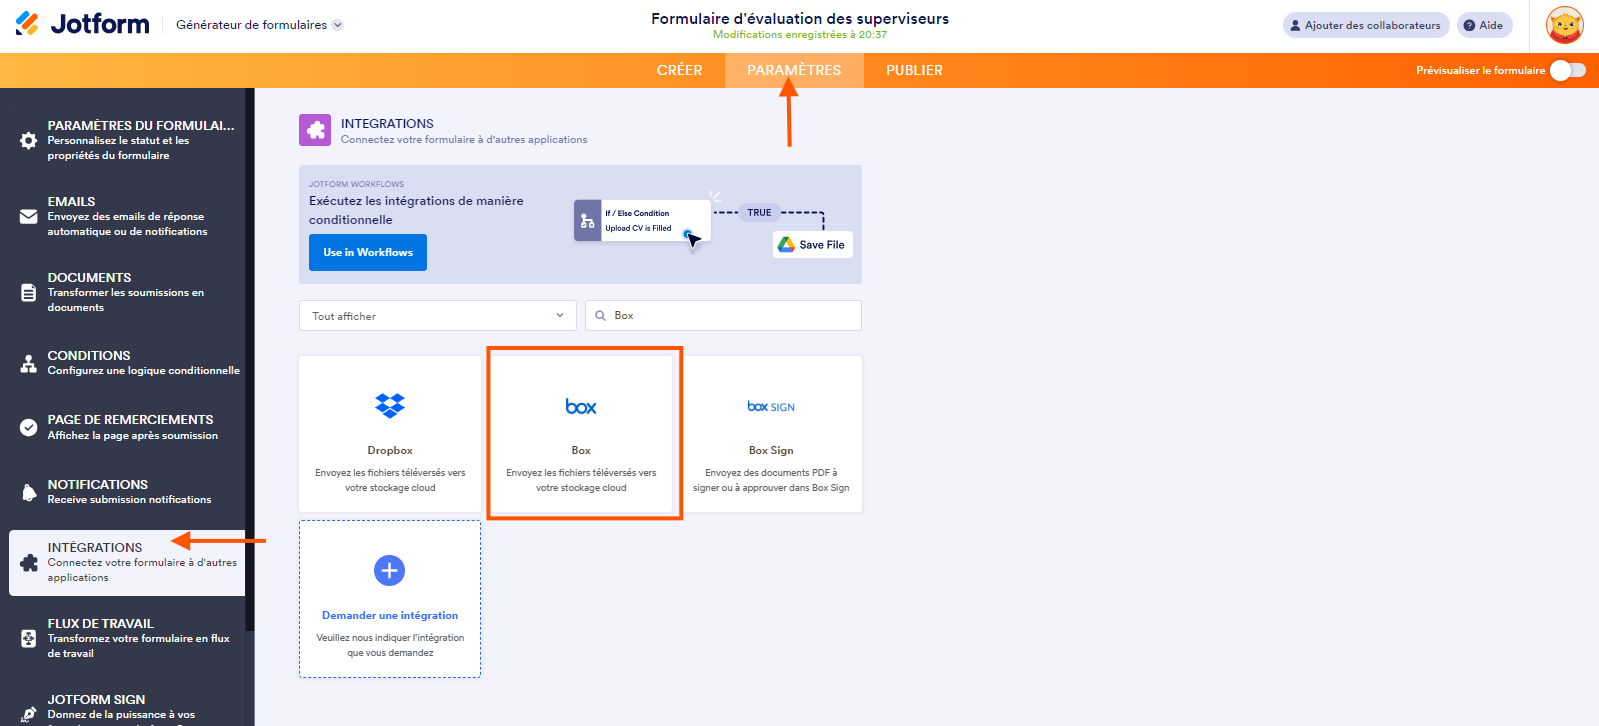This screenshot has width=1599, height=726.
Task: Open the Tout afficher filter dropdown
Action: coord(437,316)
